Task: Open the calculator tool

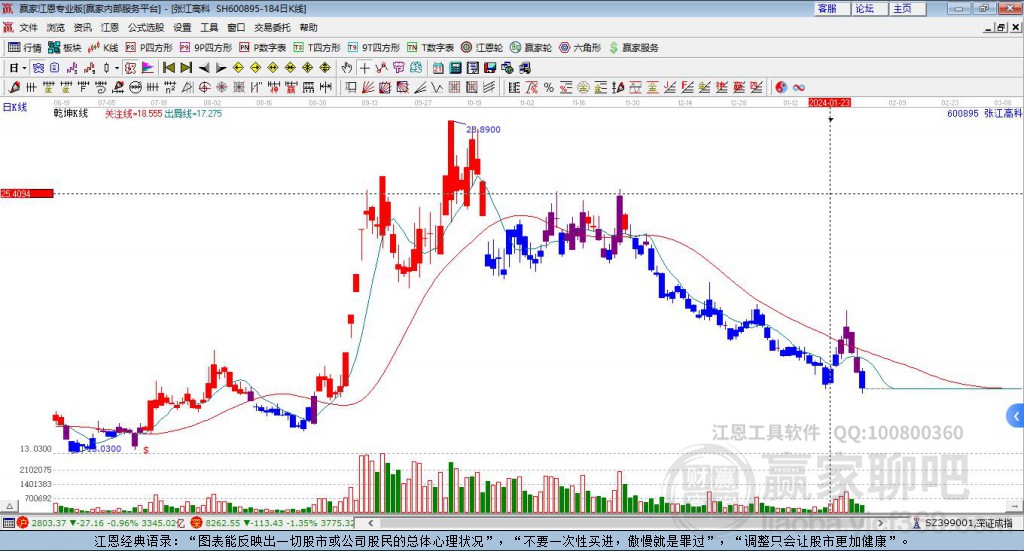Action: click(x=455, y=68)
